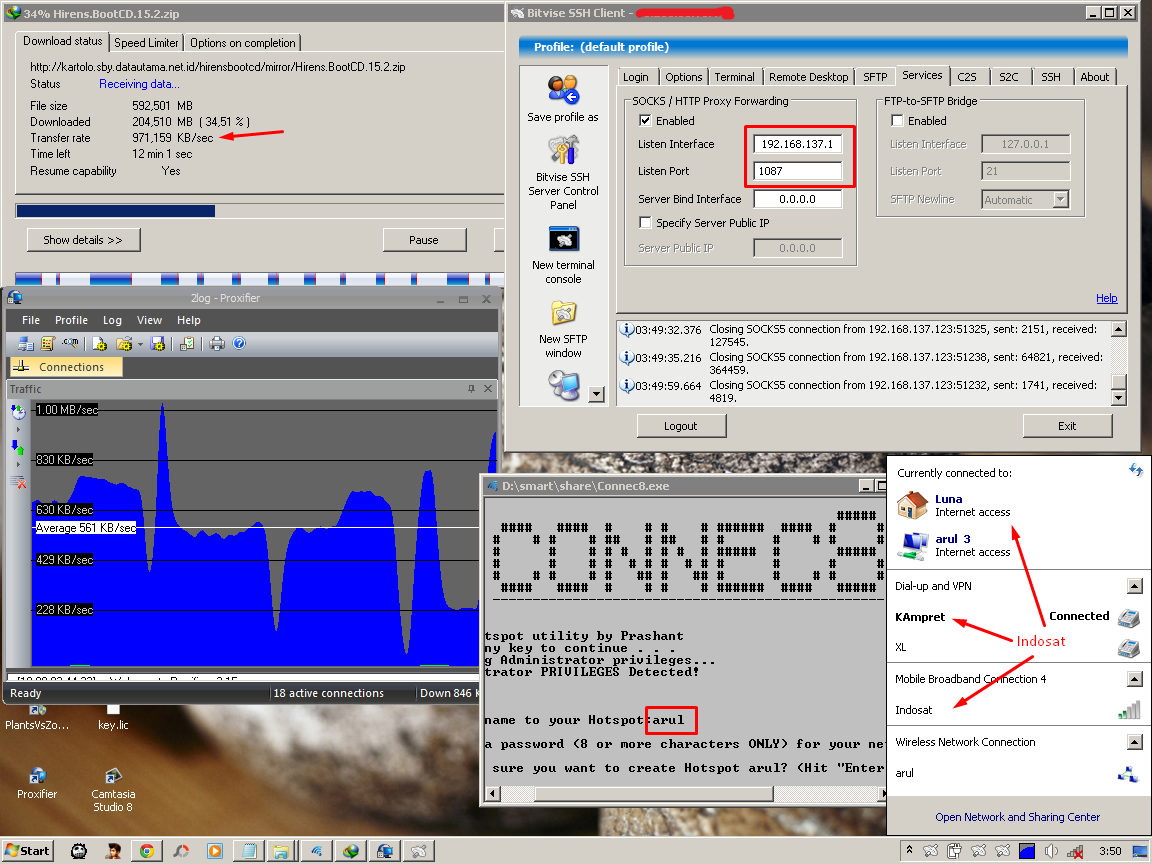The width and height of the screenshot is (1152, 864).
Task: Open Network and Sharing Center link
Action: coord(1018,817)
